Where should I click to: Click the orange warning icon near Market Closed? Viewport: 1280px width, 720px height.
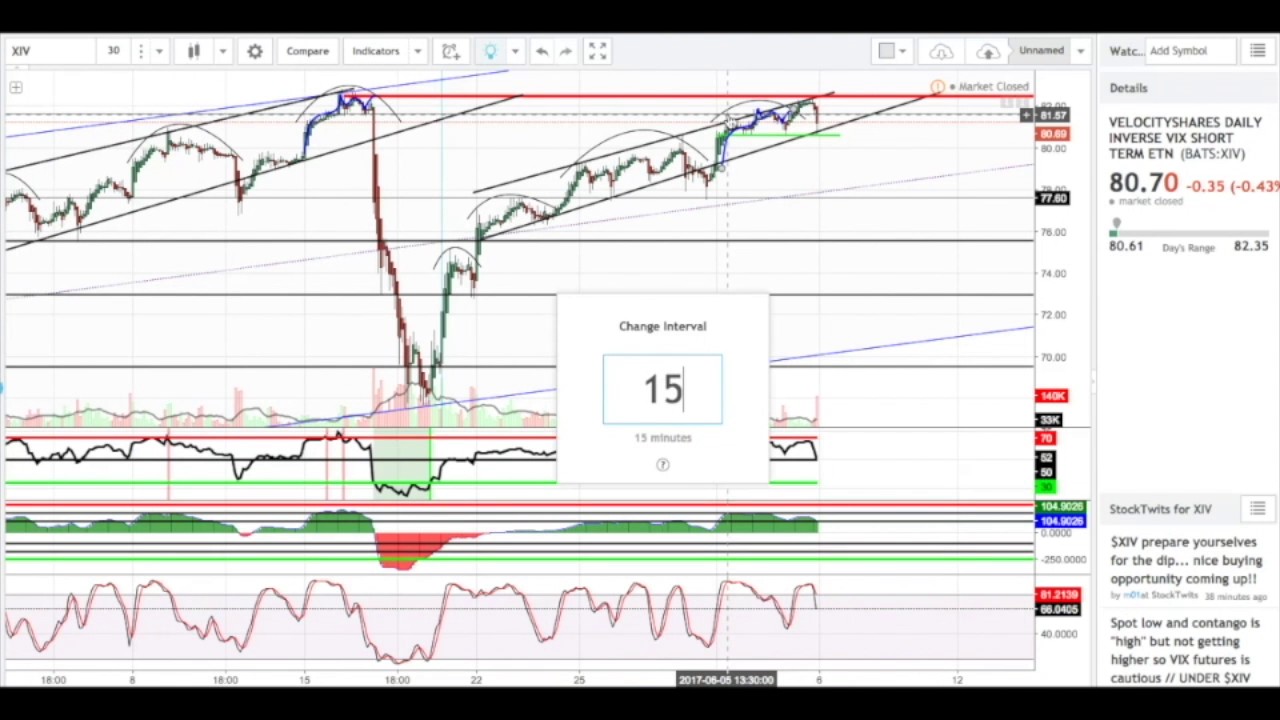[937, 87]
